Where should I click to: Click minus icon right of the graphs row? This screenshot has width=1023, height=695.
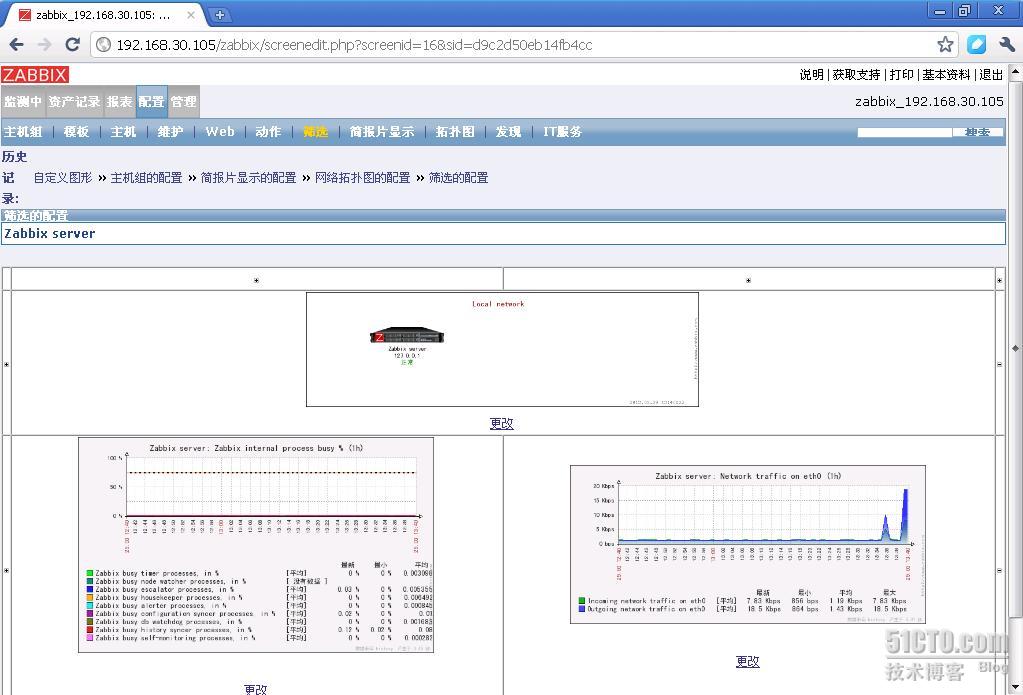click(x=1000, y=570)
